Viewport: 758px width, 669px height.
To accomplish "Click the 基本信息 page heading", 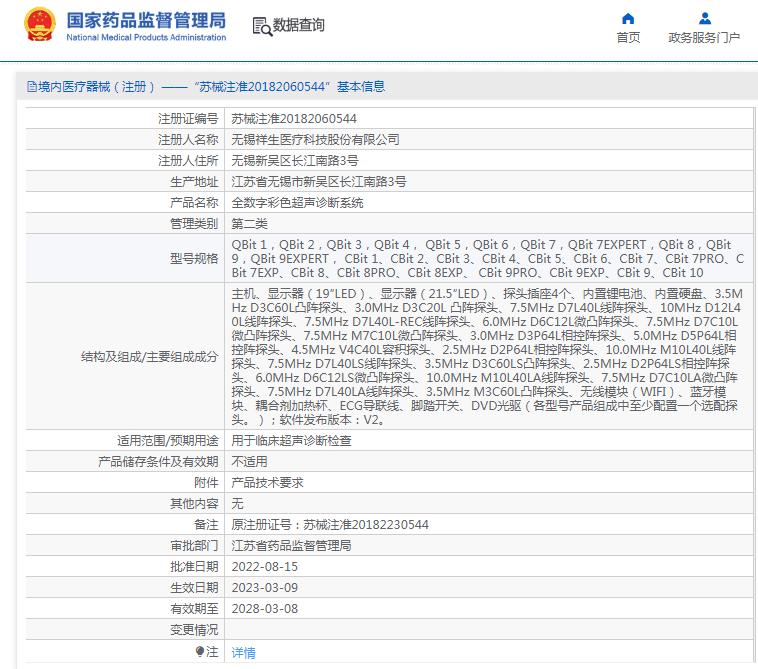I will (361, 87).
